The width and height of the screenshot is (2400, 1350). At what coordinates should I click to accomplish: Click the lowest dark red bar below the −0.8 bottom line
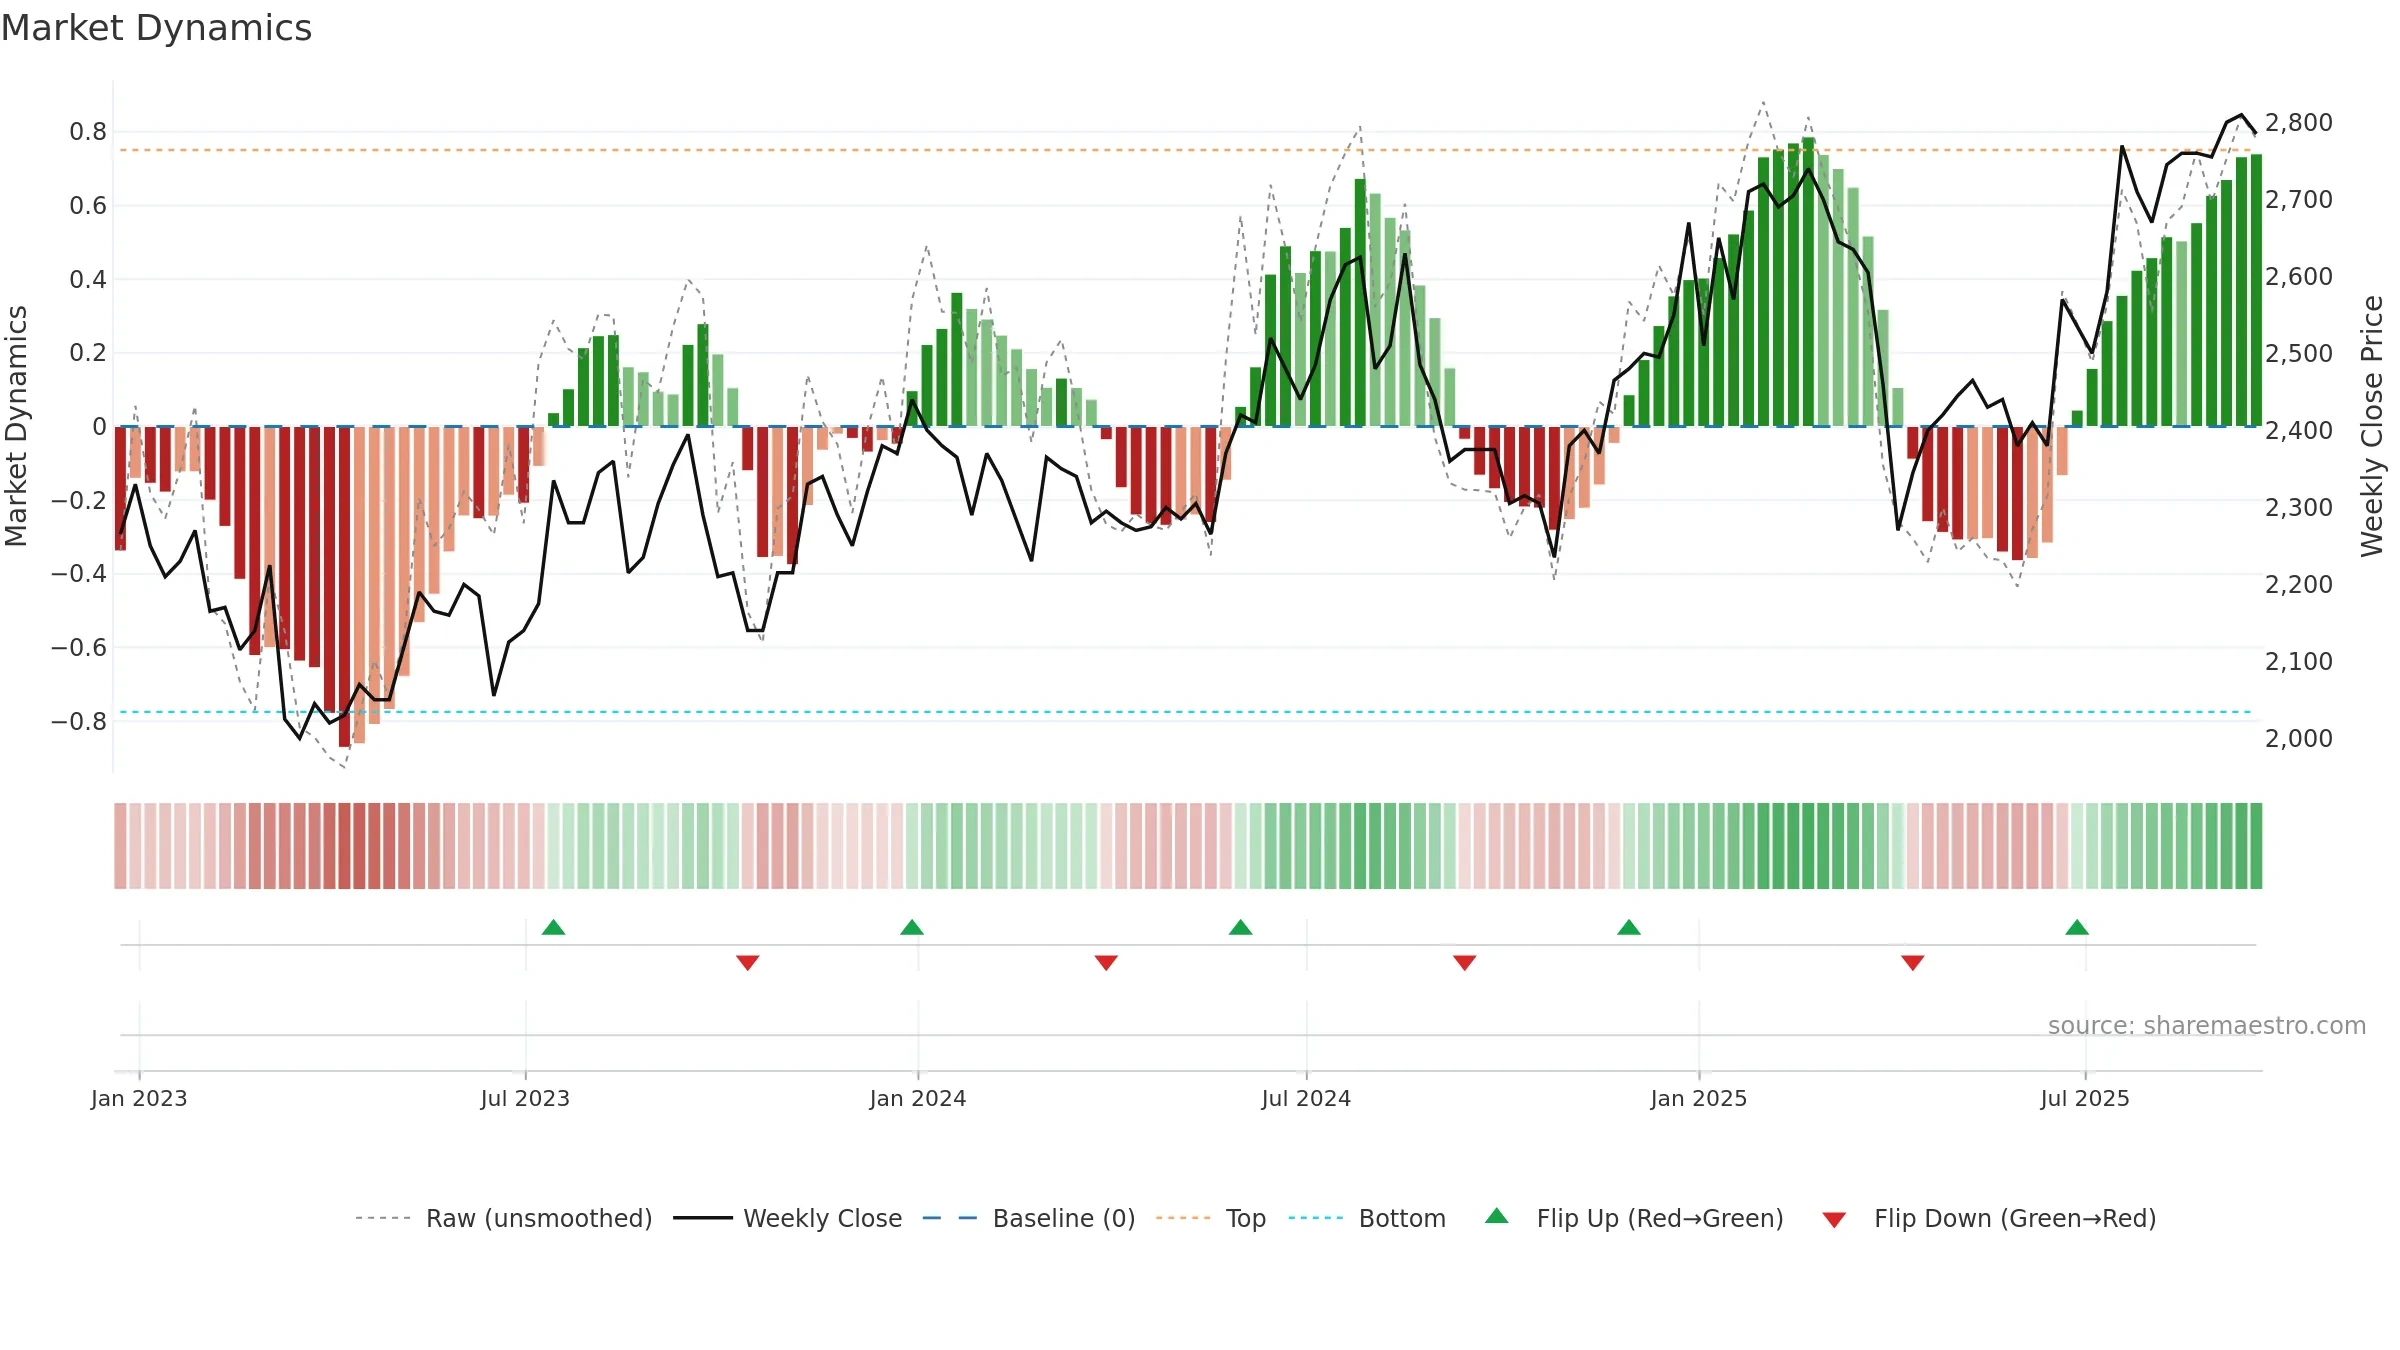click(344, 586)
